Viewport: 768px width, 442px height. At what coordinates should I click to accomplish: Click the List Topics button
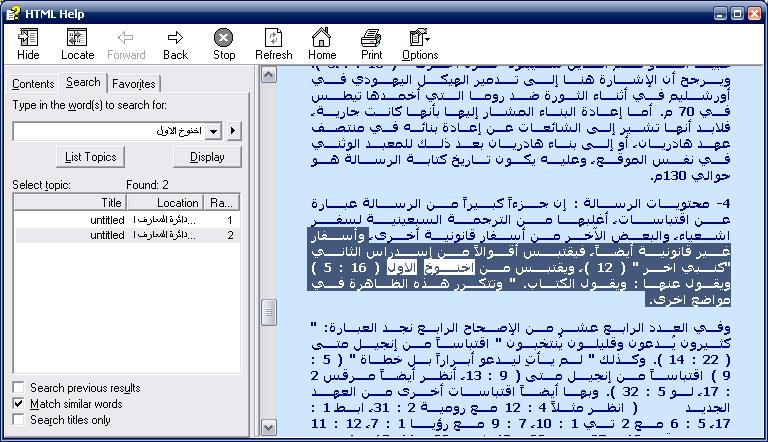(91, 157)
